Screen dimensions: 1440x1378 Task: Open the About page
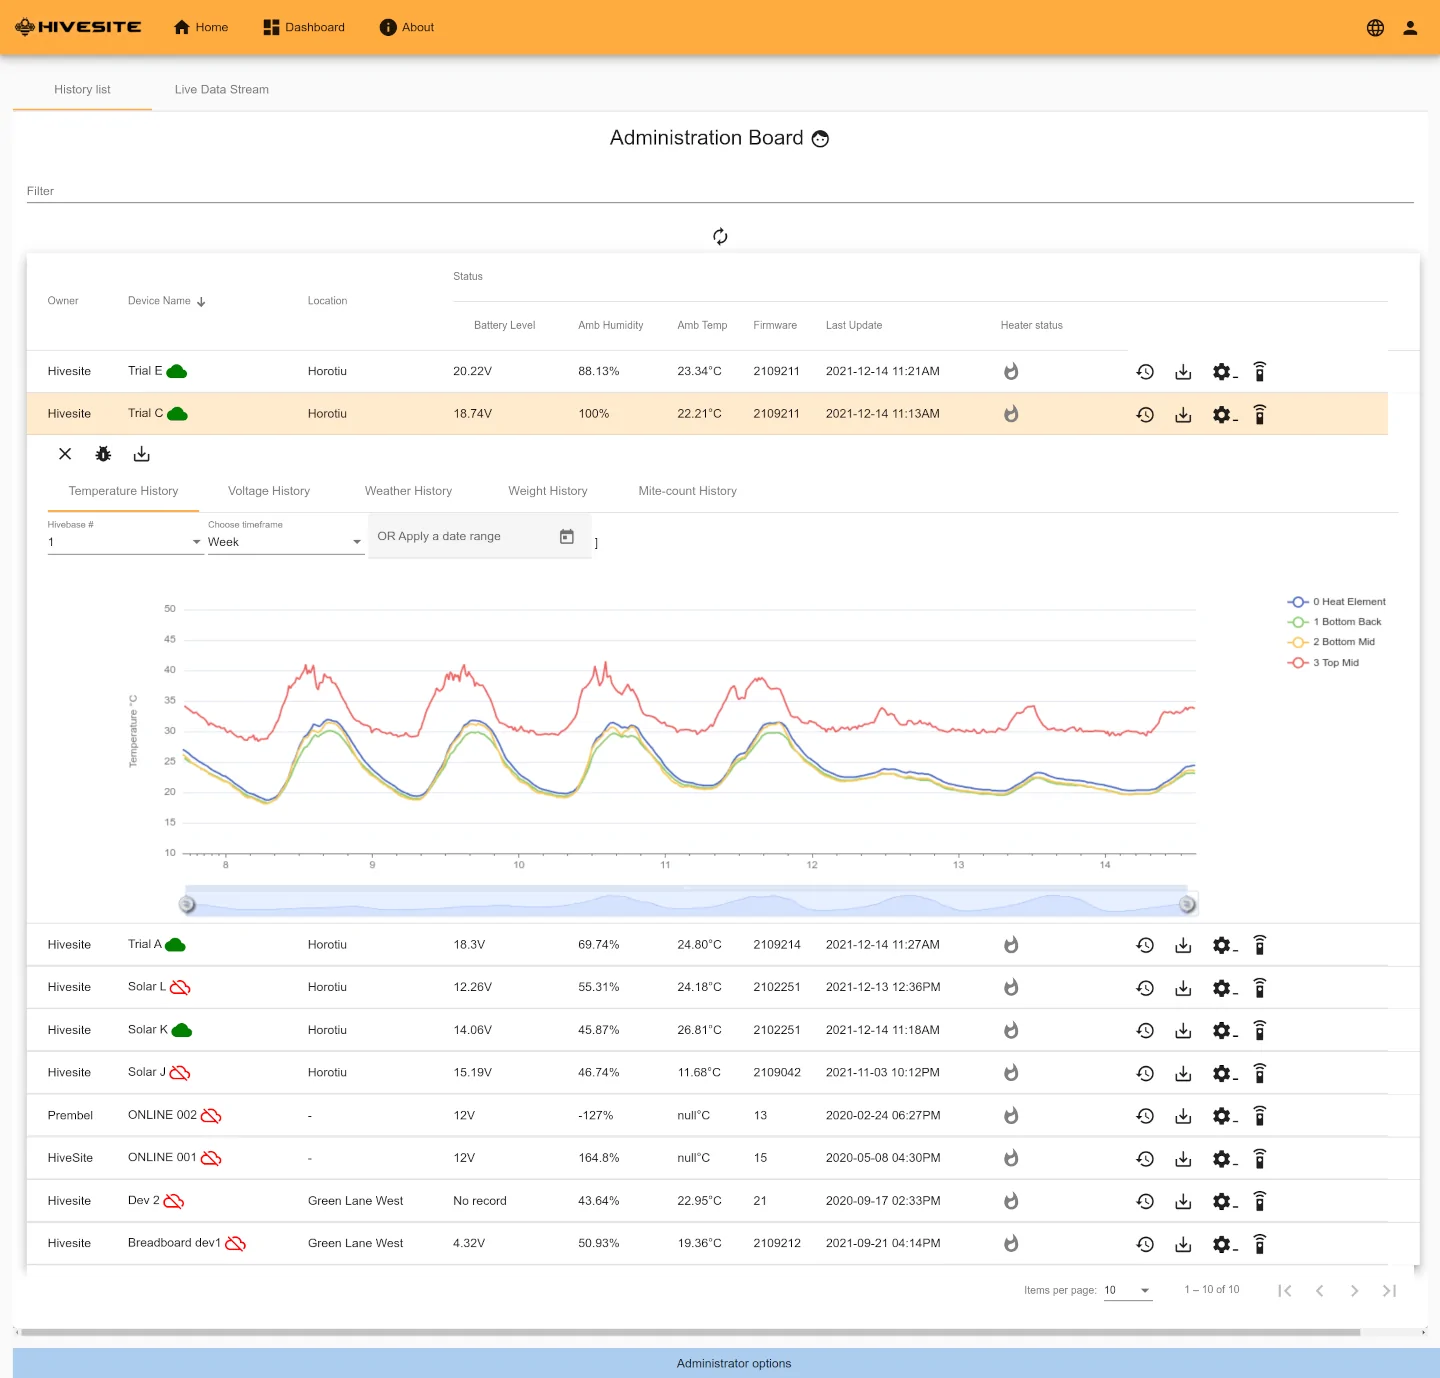coord(407,28)
